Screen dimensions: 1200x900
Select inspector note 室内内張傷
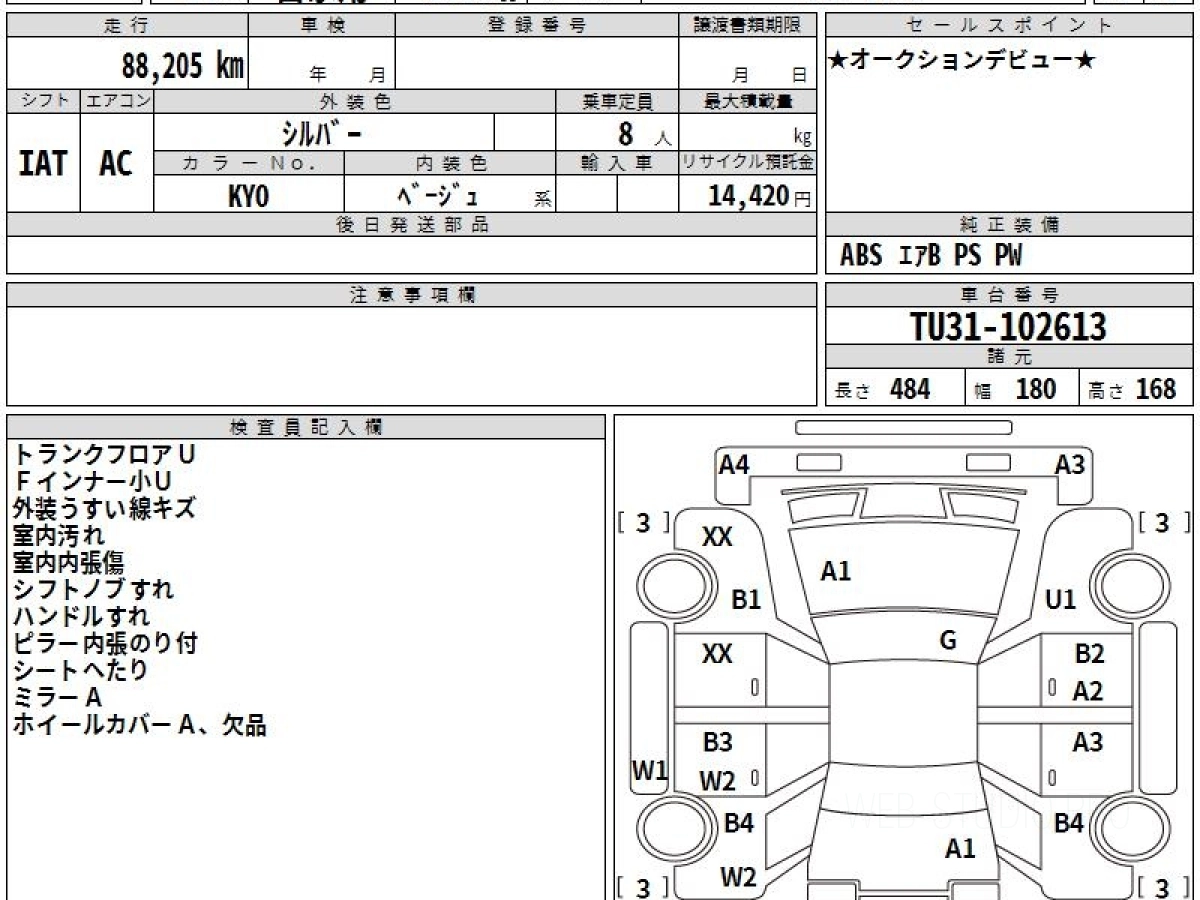pos(69,562)
